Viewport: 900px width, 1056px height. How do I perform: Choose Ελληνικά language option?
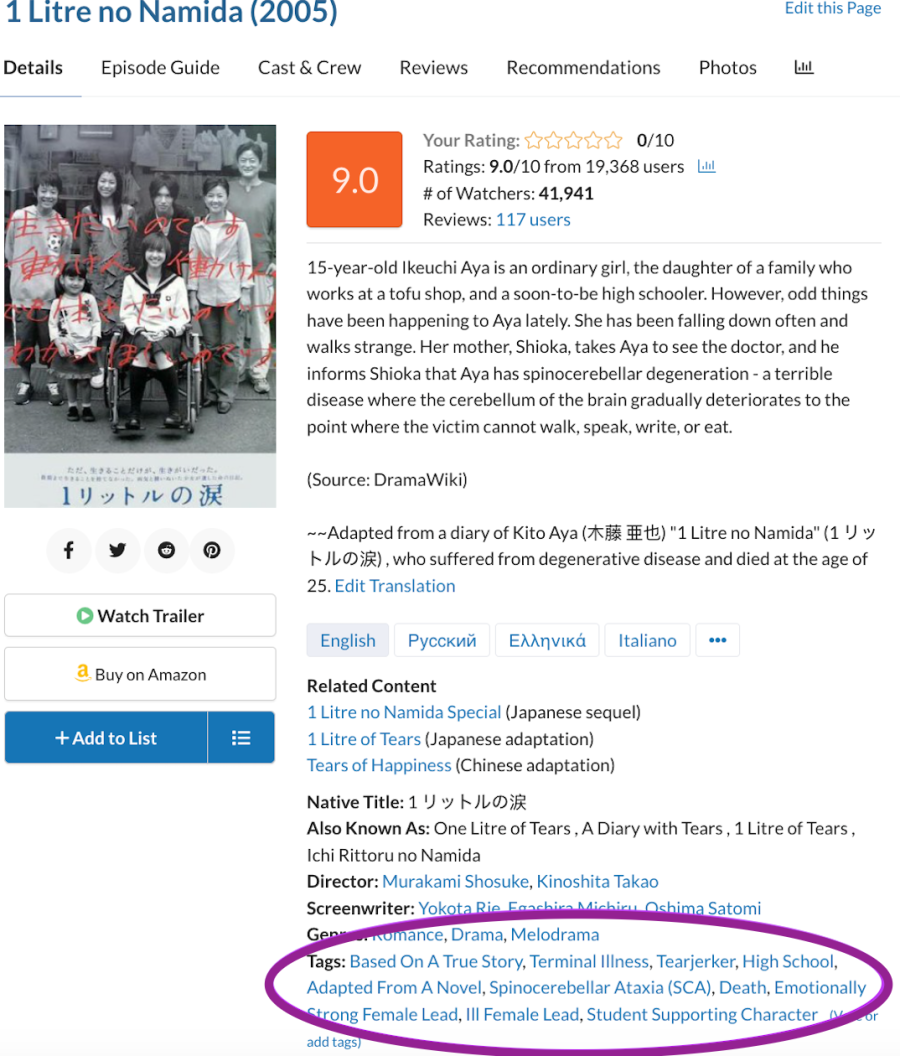coord(547,640)
